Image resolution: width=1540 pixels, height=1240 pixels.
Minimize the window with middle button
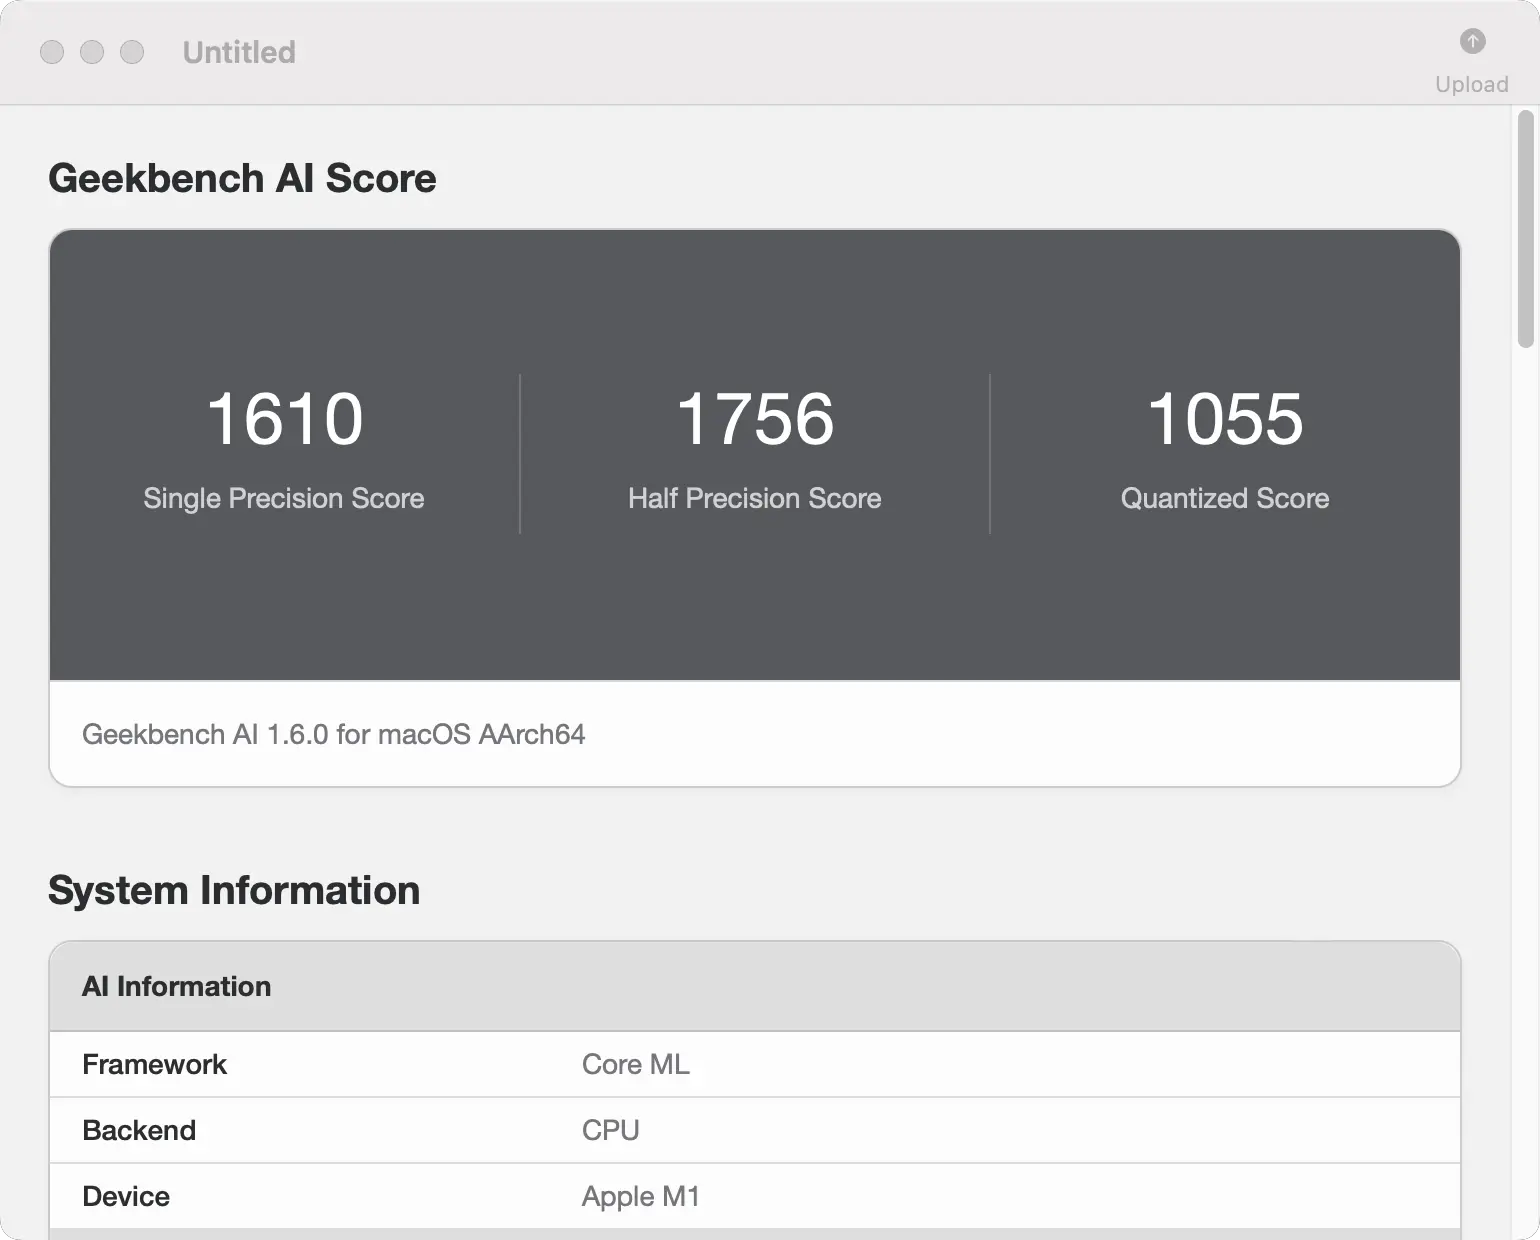tap(92, 52)
